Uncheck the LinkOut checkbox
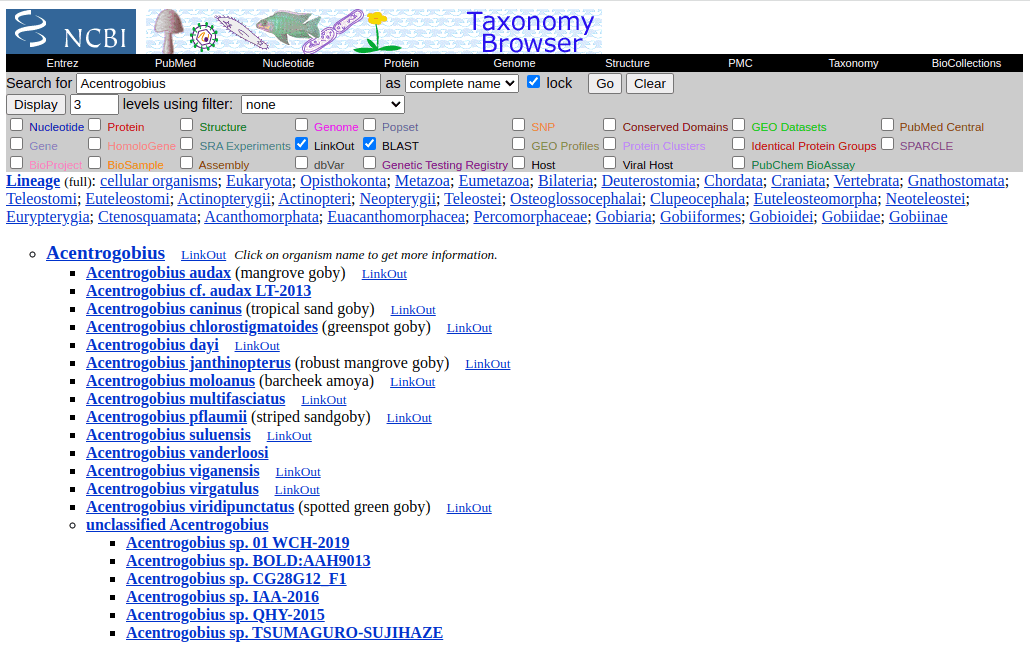Screen dimensions: 1030x658 tap(302, 144)
